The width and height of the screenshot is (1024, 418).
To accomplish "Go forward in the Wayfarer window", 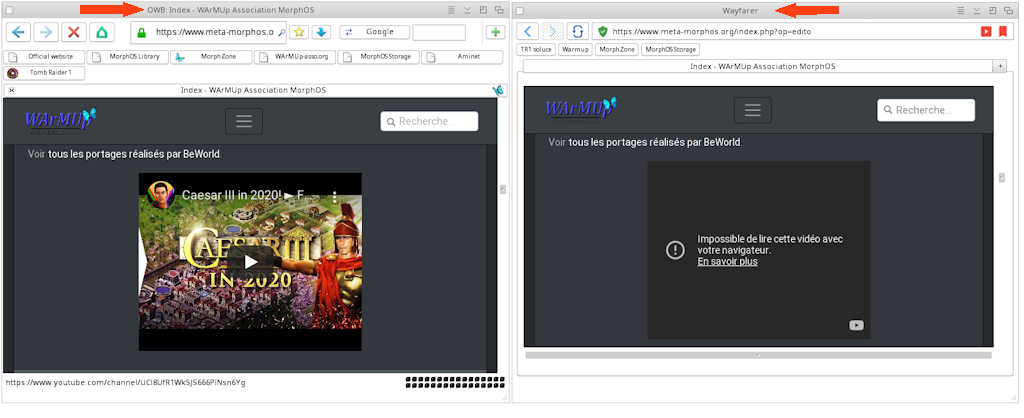I will point(552,31).
